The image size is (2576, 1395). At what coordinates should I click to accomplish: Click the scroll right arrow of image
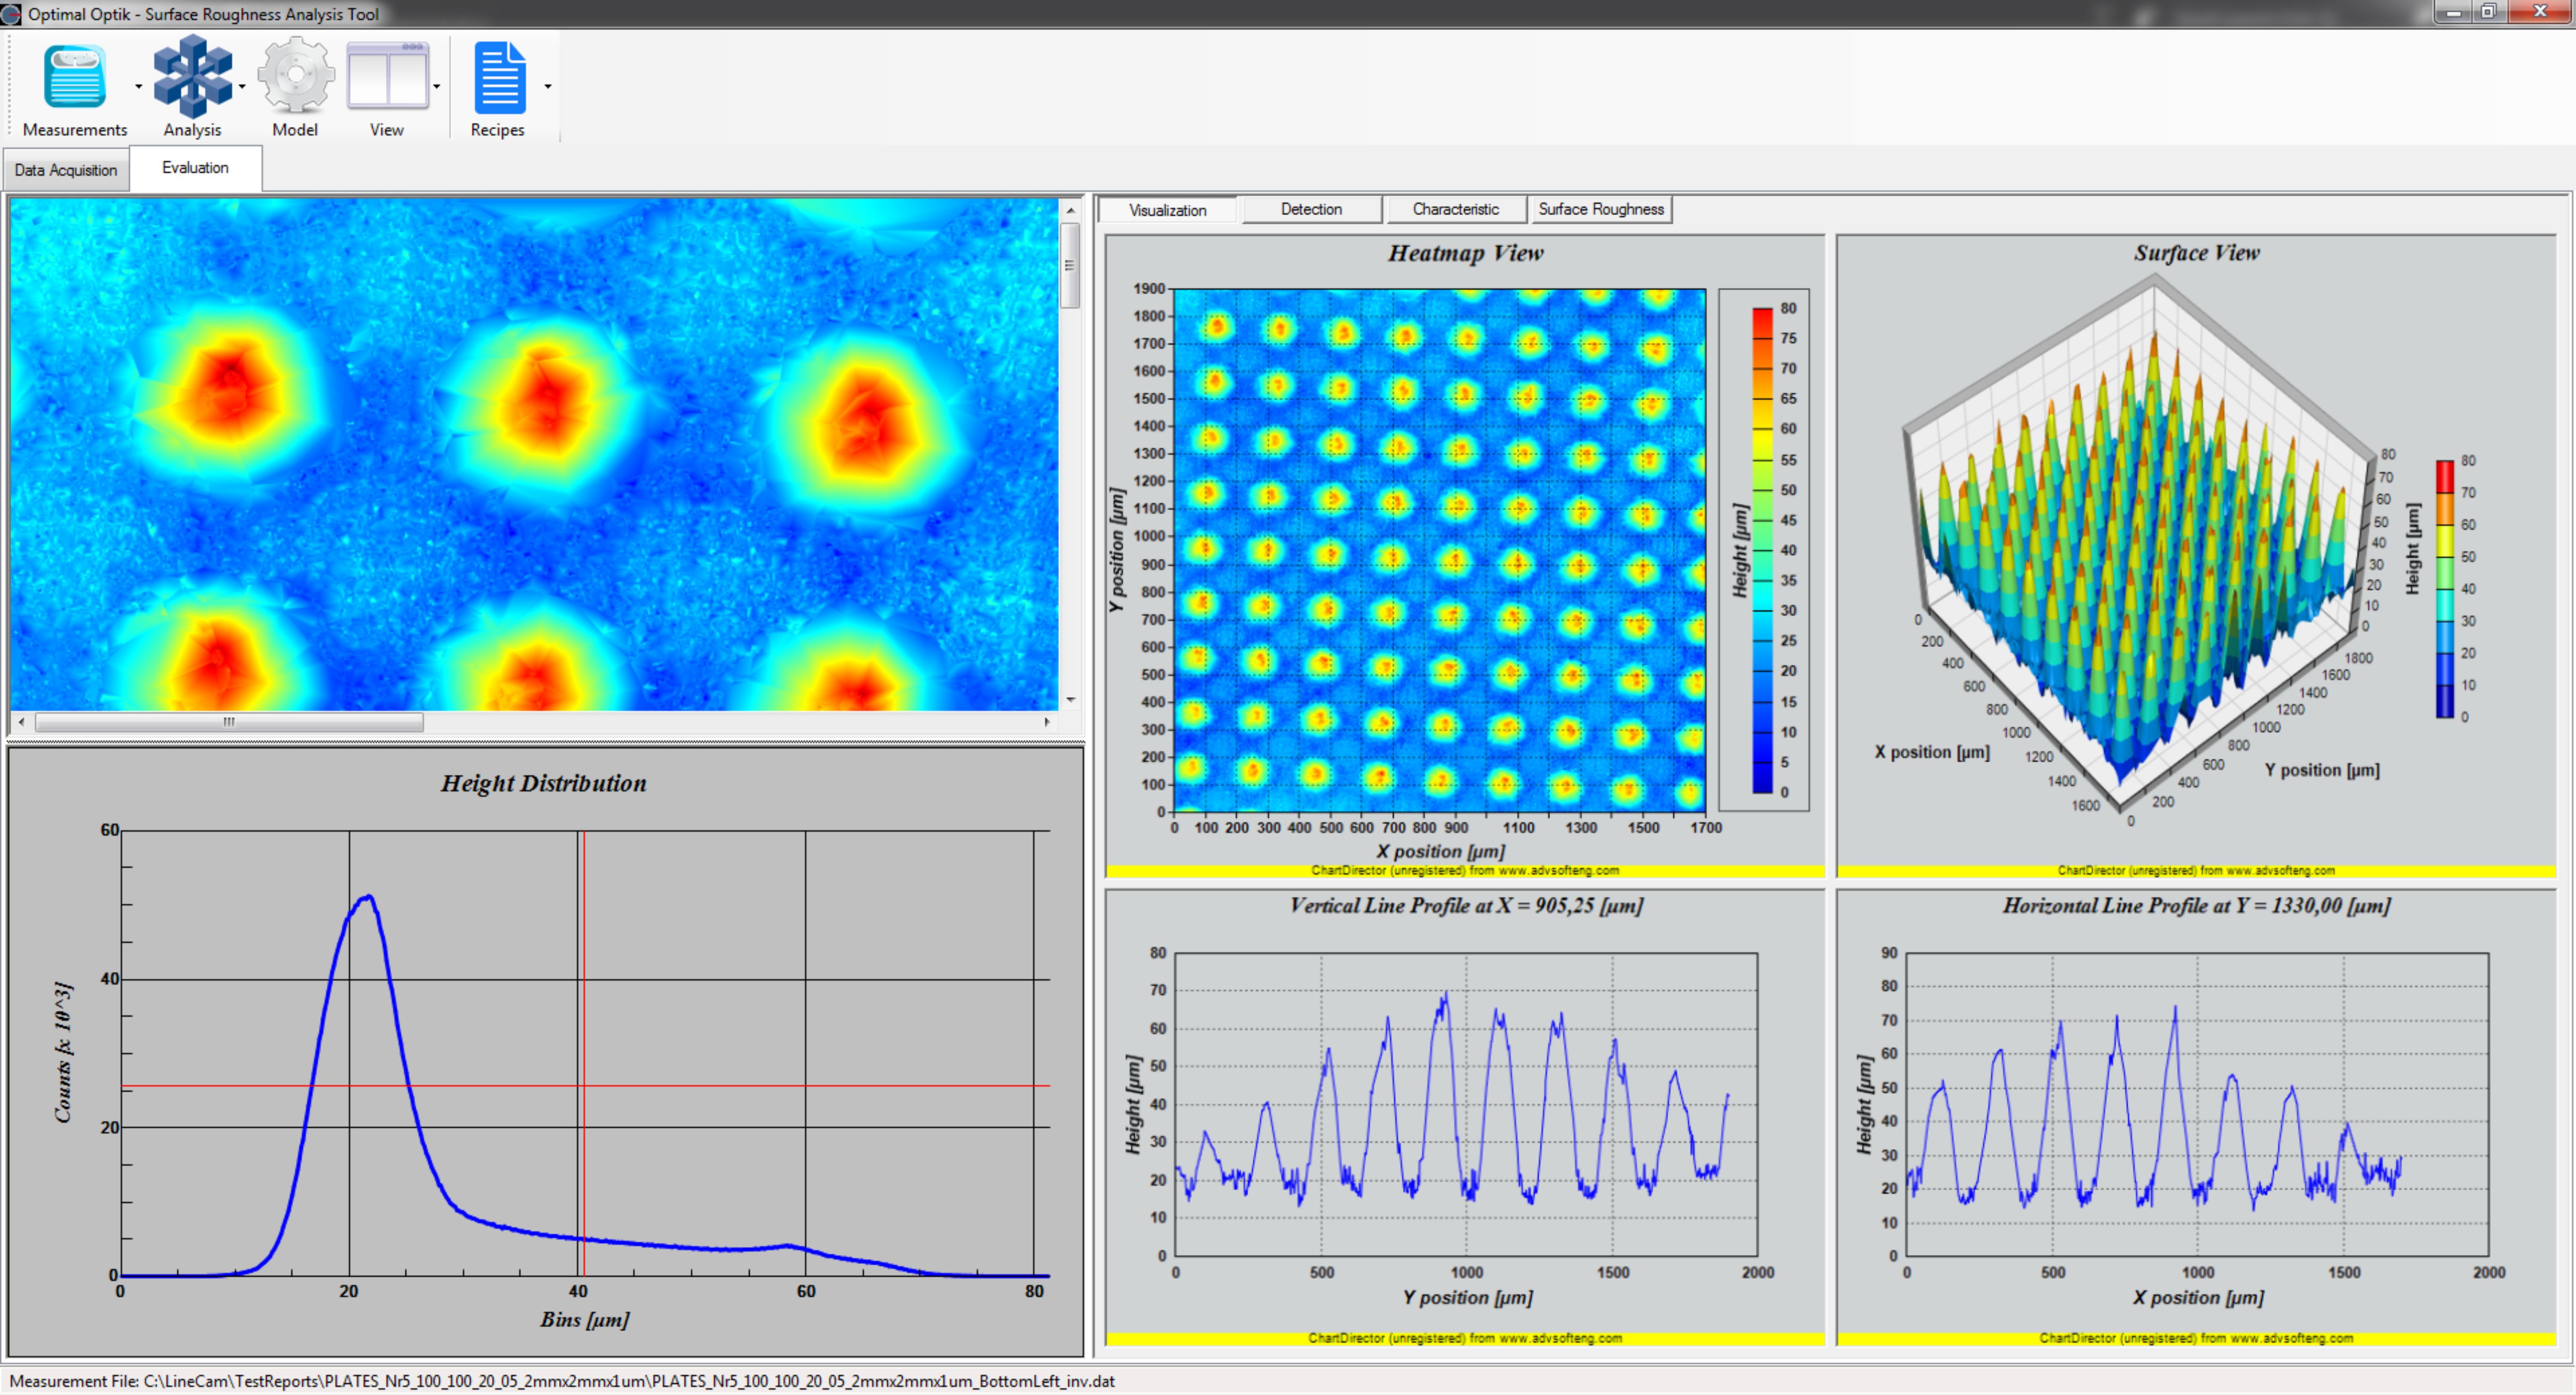[x=1047, y=721]
